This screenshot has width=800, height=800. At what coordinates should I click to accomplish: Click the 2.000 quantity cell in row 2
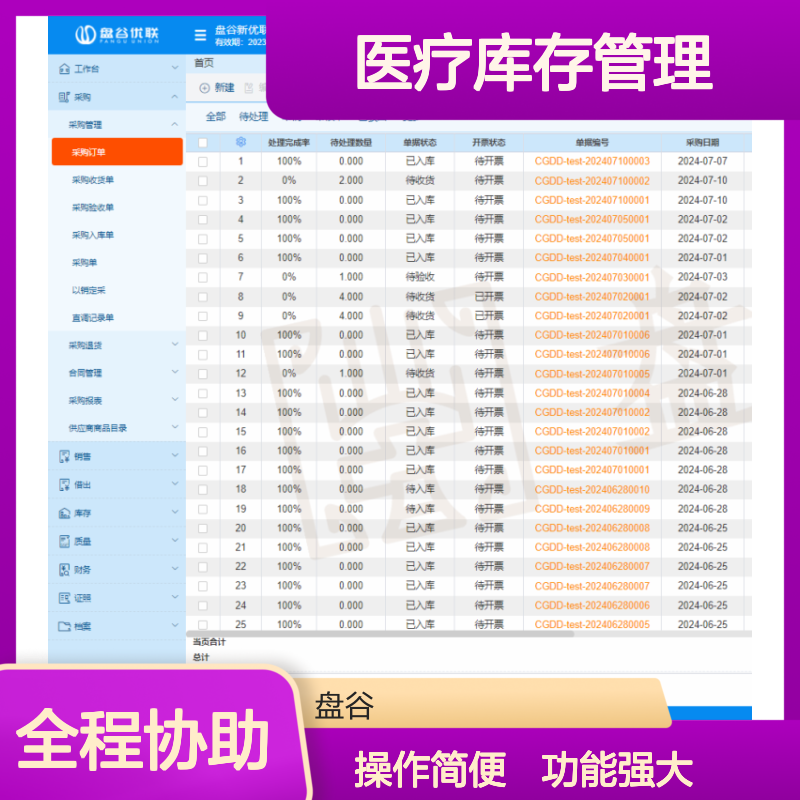351,181
